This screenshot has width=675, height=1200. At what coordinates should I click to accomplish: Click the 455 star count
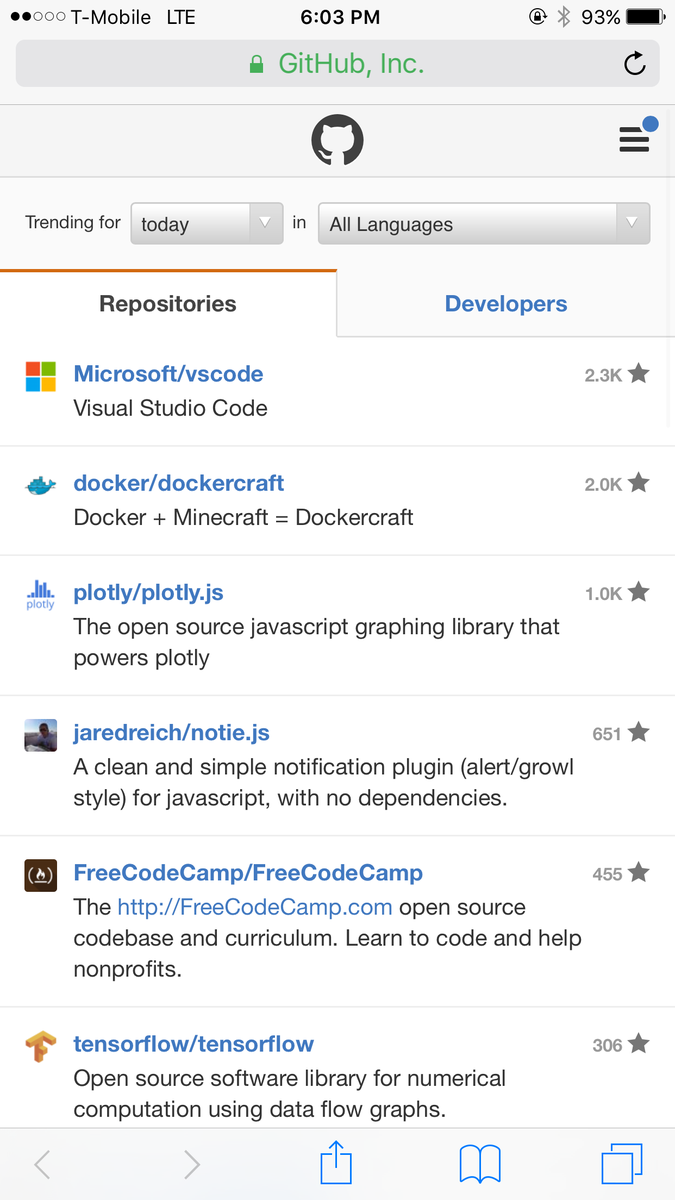tap(607, 873)
